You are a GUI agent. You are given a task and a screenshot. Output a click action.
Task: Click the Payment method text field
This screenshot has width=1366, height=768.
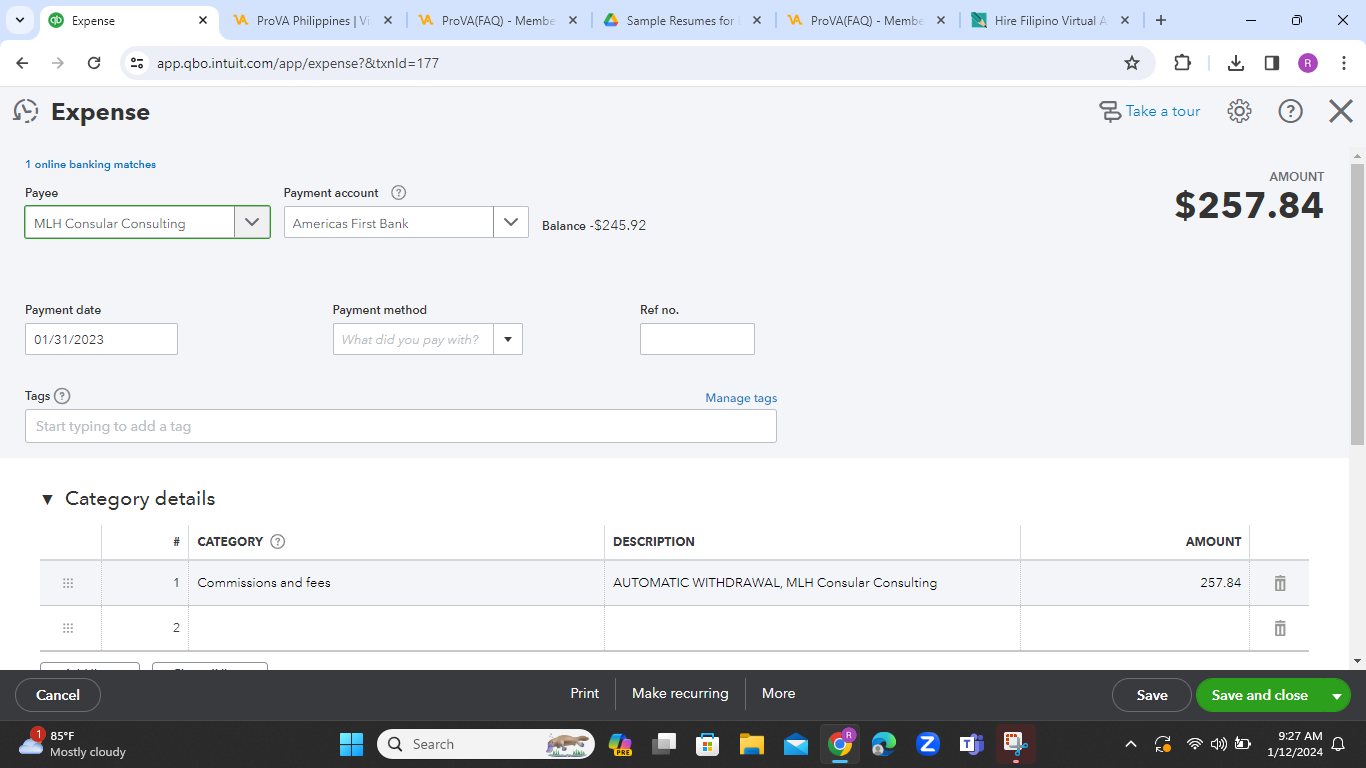(x=413, y=339)
